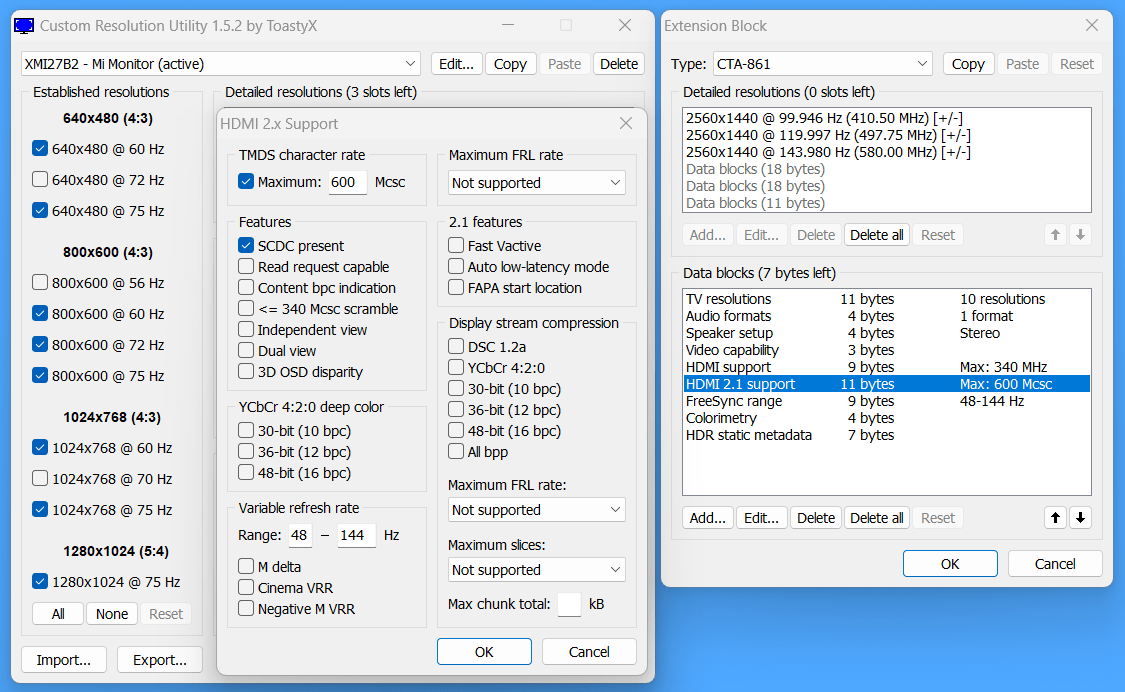Click the Custom Resolution Utility monitor icon
1125x692 pixels.
(25, 26)
